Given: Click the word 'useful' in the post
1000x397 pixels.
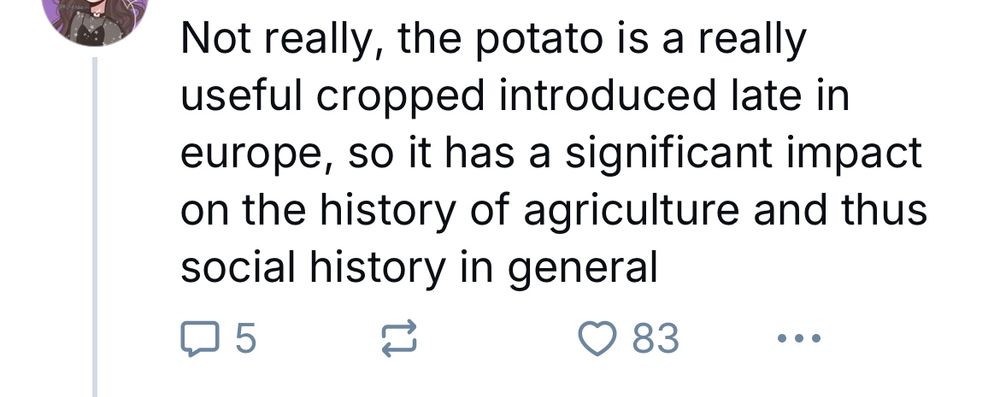Looking at the screenshot, I should point(240,97).
